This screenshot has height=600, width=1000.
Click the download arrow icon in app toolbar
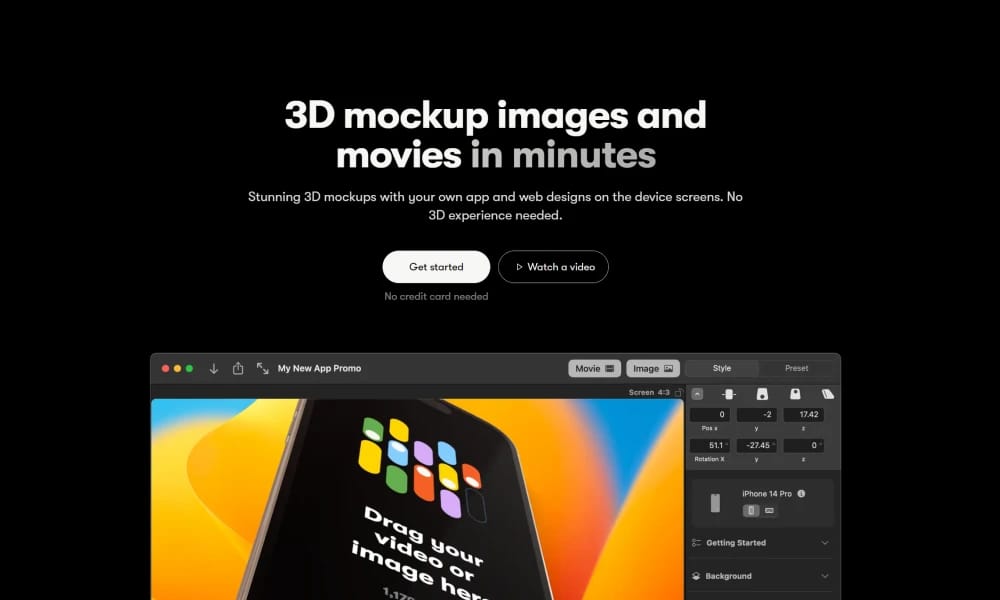[x=214, y=369]
